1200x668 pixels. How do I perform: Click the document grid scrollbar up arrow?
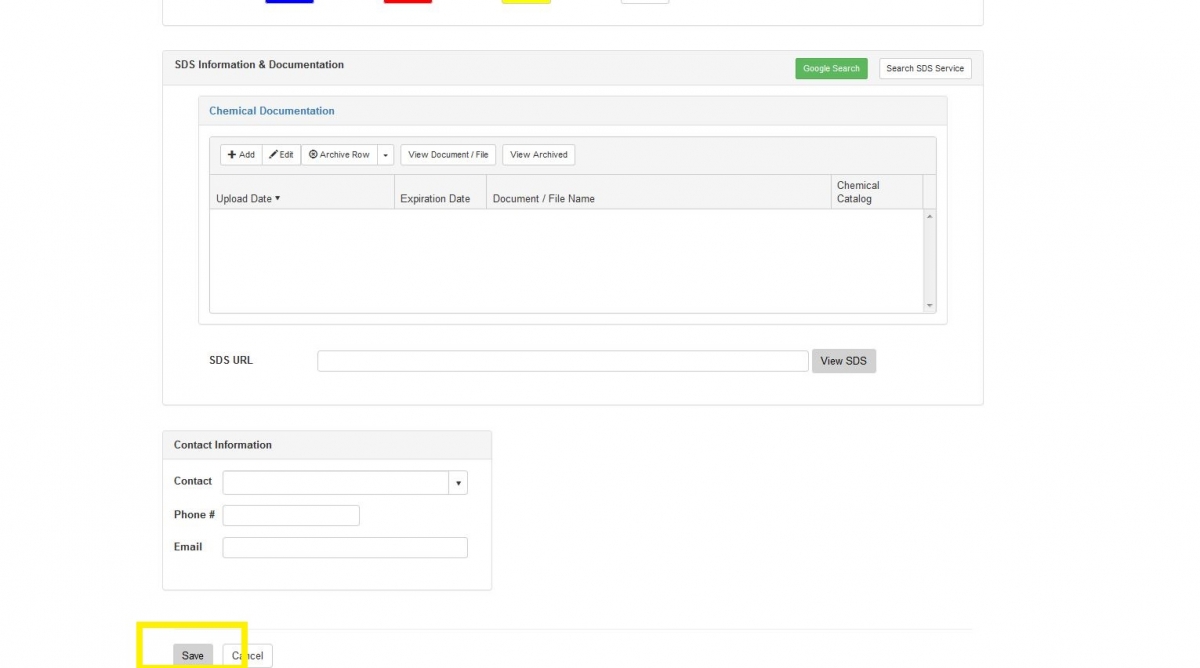[929, 214]
